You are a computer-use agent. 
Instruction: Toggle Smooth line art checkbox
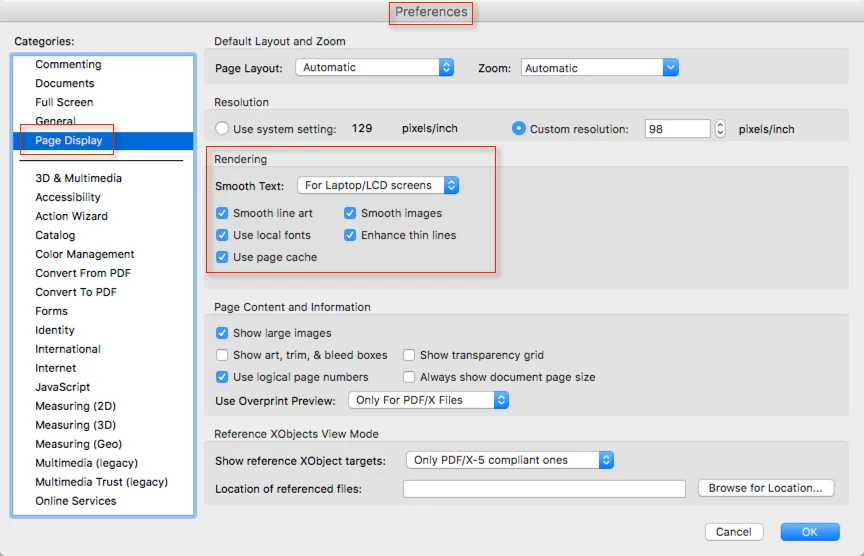tap(222, 213)
